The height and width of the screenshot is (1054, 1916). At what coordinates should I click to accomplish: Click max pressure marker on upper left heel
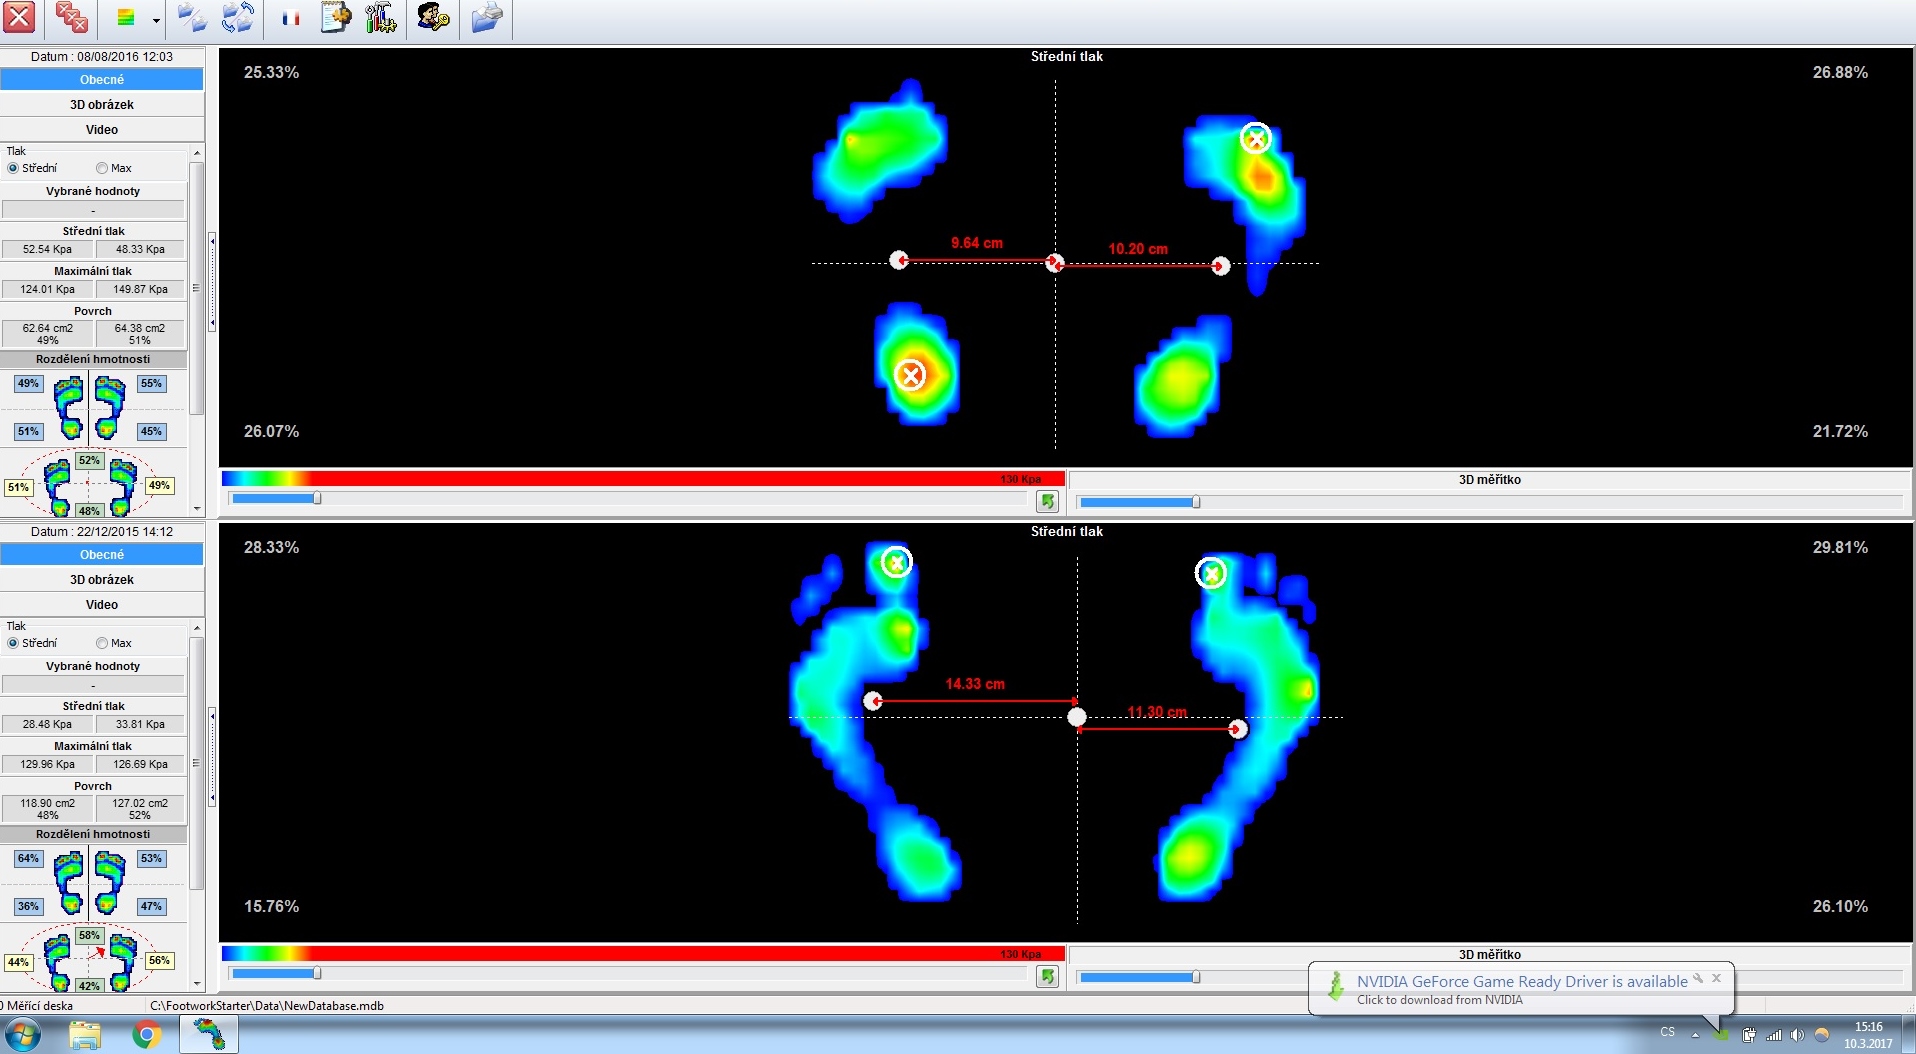coord(910,375)
